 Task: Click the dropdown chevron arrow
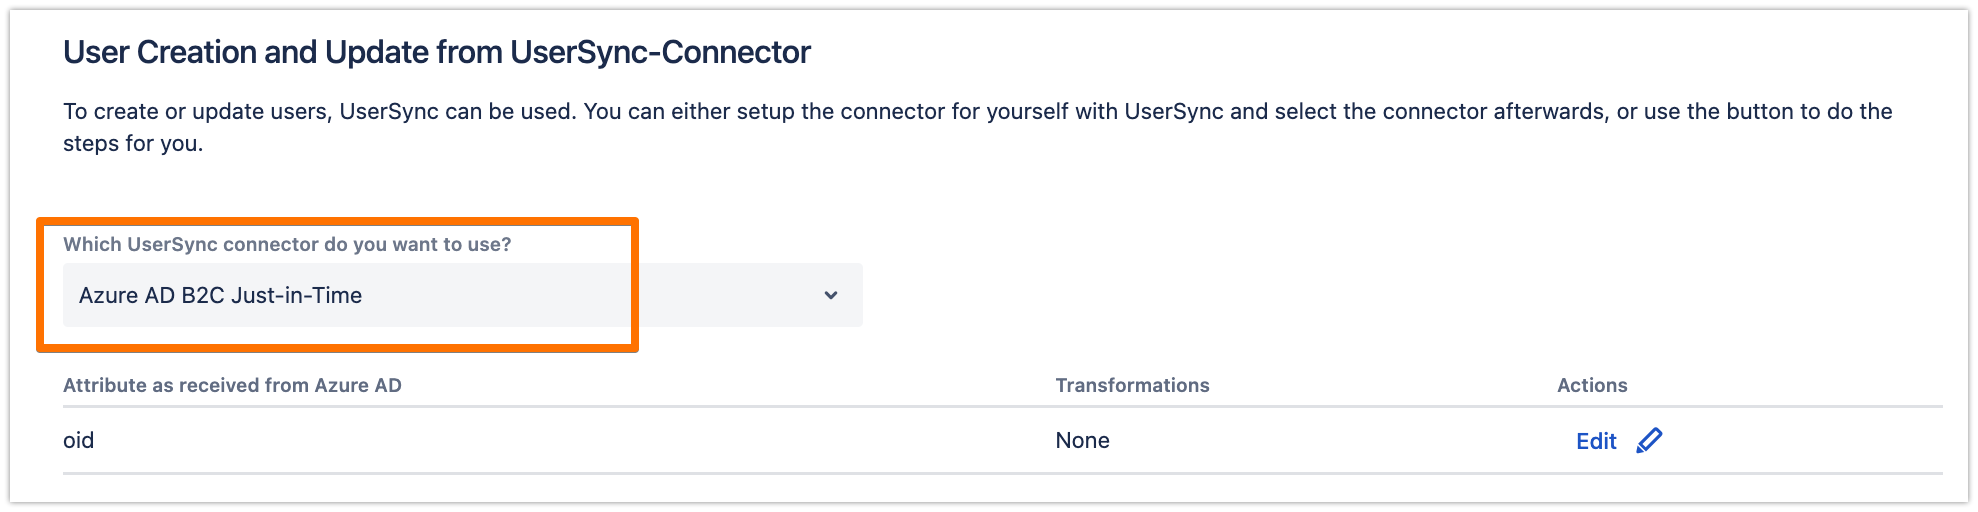click(831, 295)
